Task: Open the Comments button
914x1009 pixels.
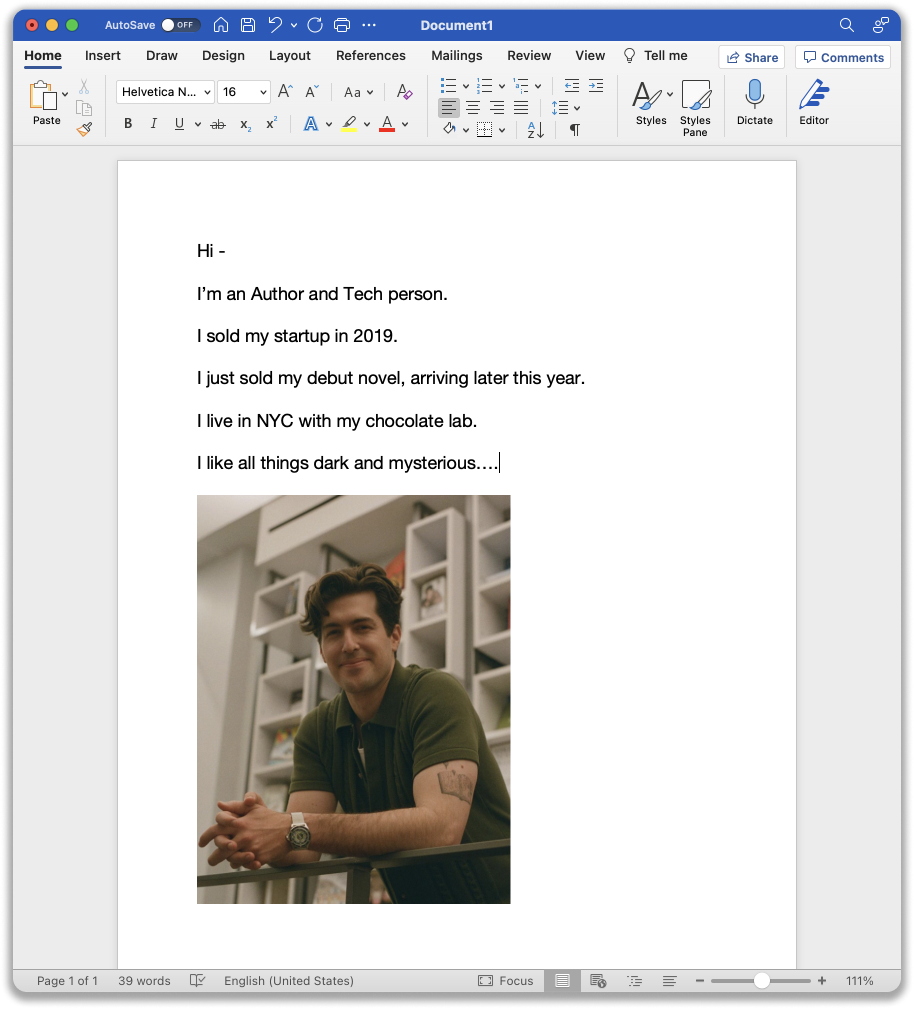Action: 843,57
